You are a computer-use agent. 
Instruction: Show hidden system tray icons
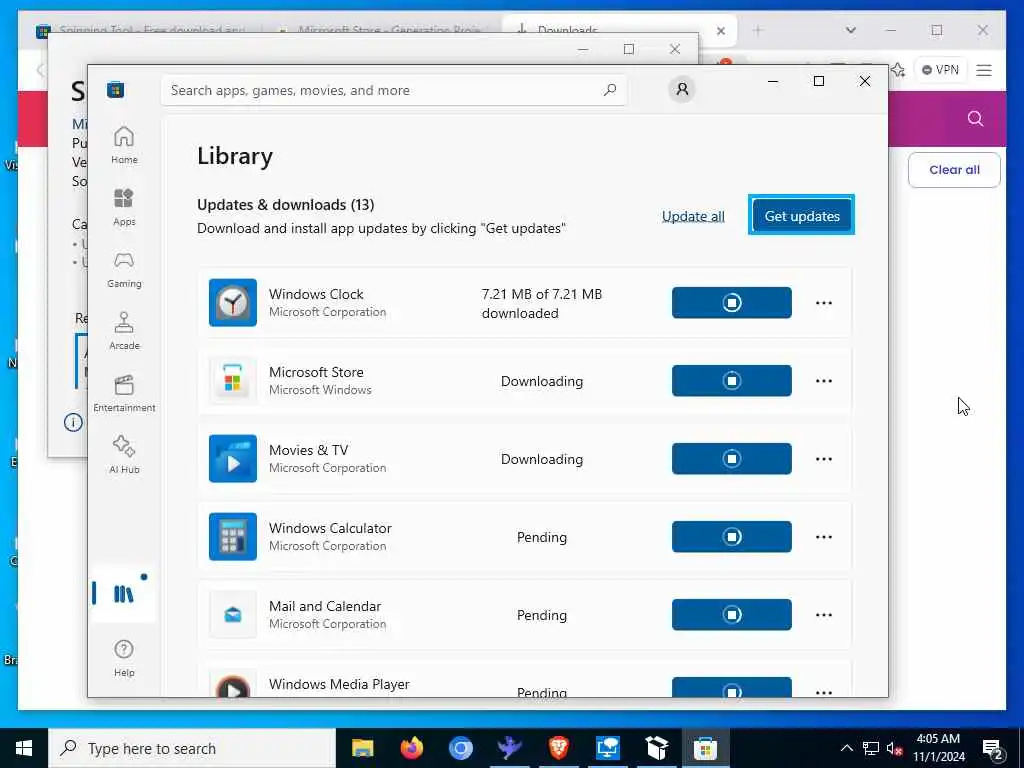pyautogui.click(x=846, y=748)
